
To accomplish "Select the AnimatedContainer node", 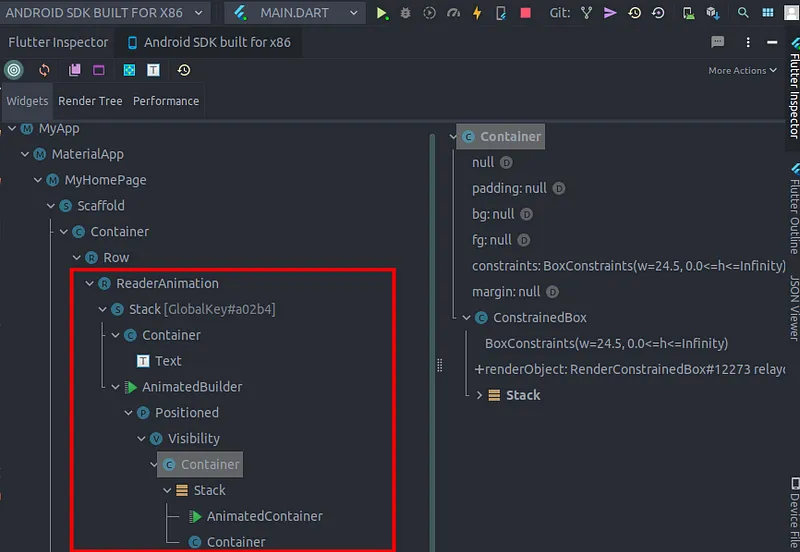I will 255,516.
